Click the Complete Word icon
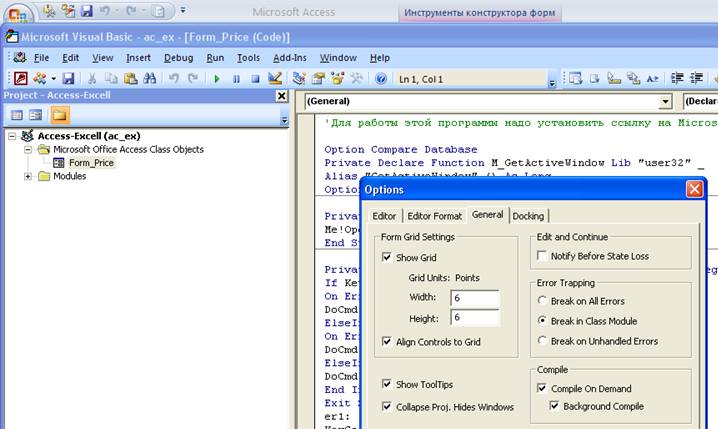 [x=653, y=79]
